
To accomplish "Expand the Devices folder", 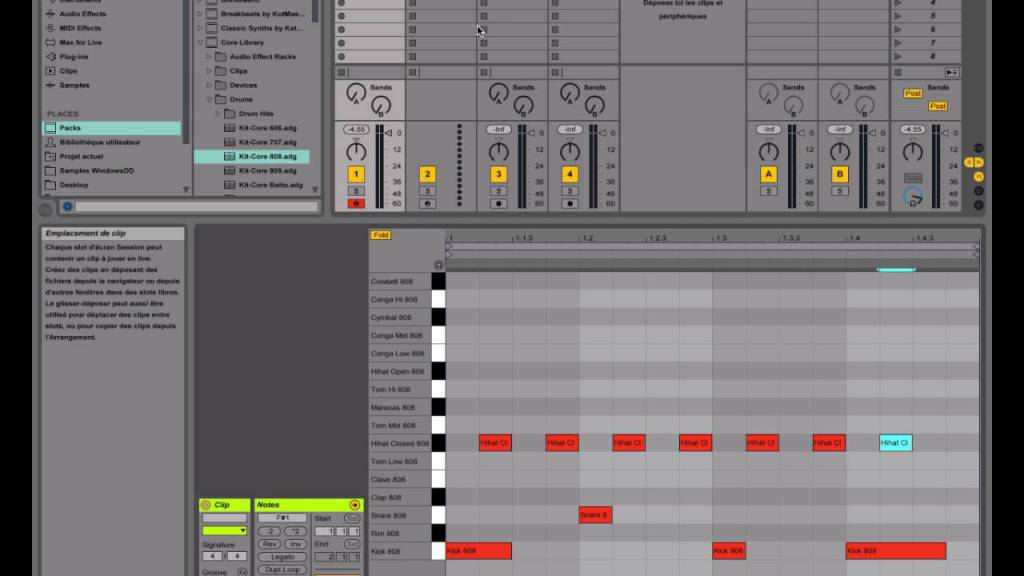I will [209, 86].
